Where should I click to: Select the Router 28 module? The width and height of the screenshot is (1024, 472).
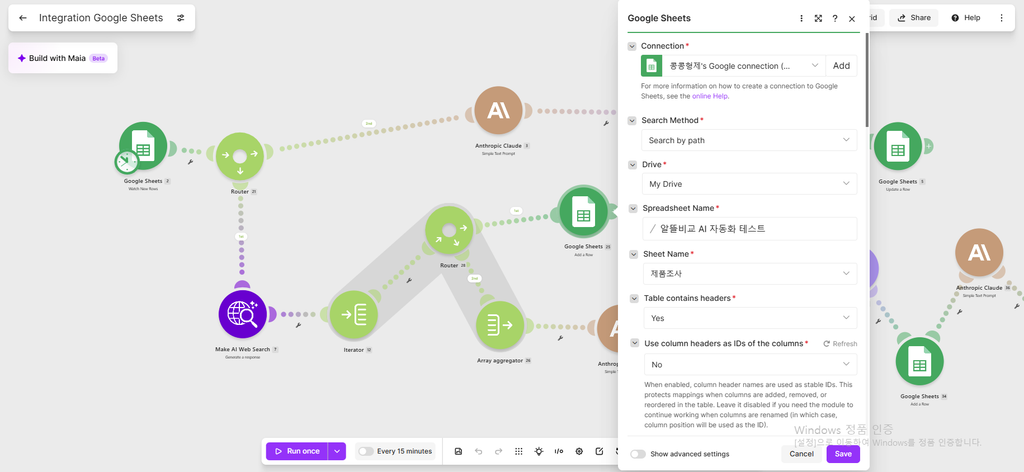pyautogui.click(x=449, y=230)
